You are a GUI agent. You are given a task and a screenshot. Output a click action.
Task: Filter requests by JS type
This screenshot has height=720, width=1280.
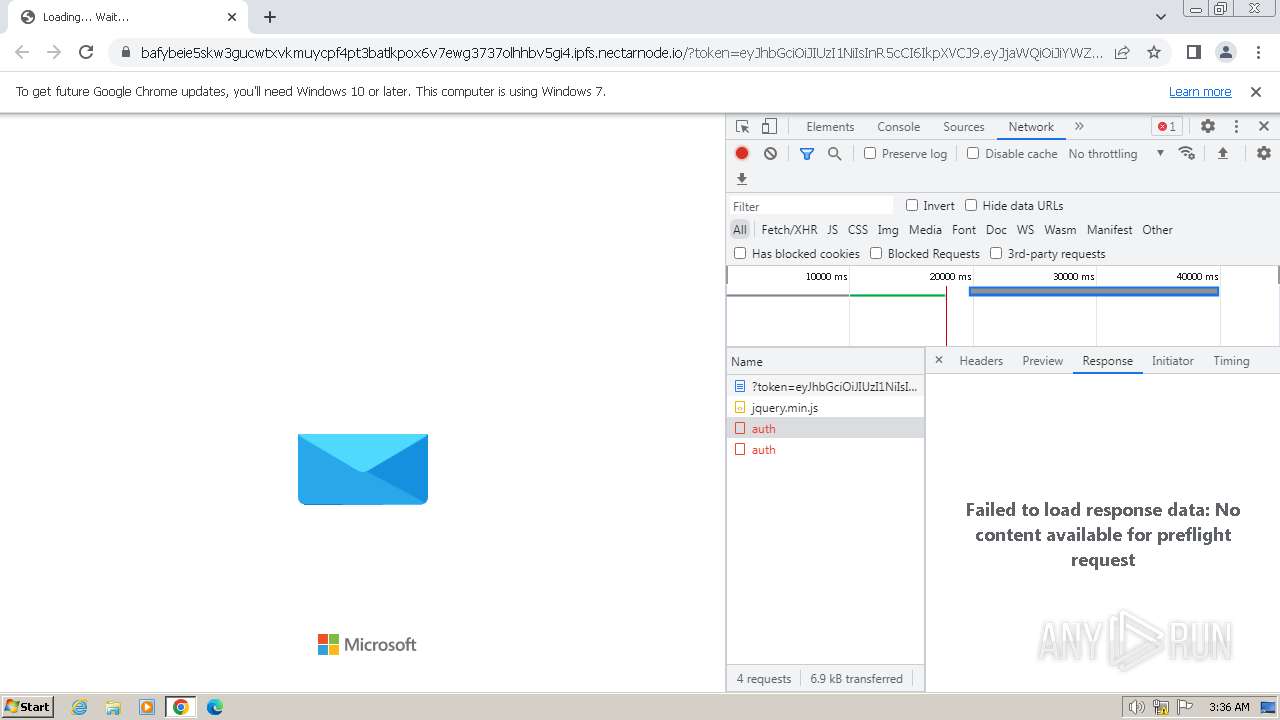[832, 230]
